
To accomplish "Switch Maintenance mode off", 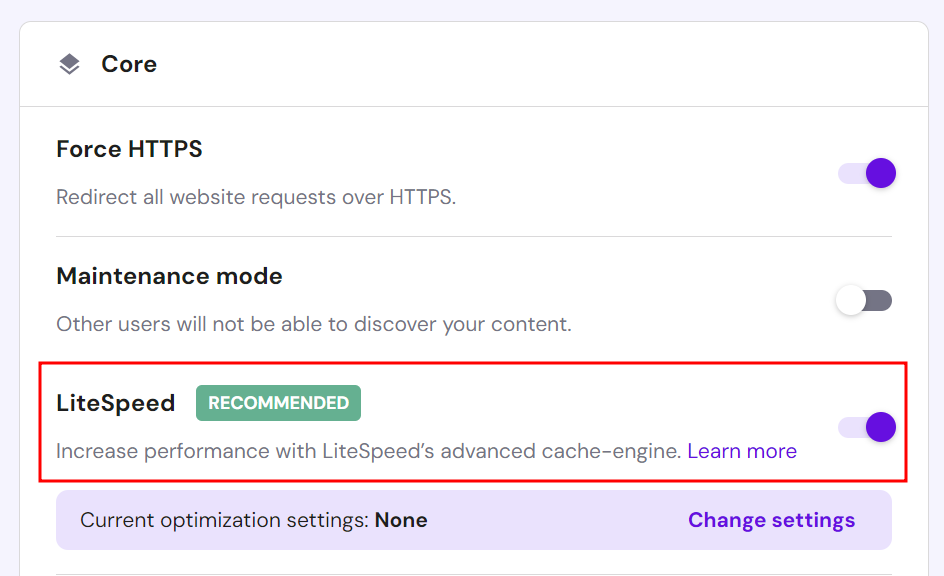I will pos(864,300).
